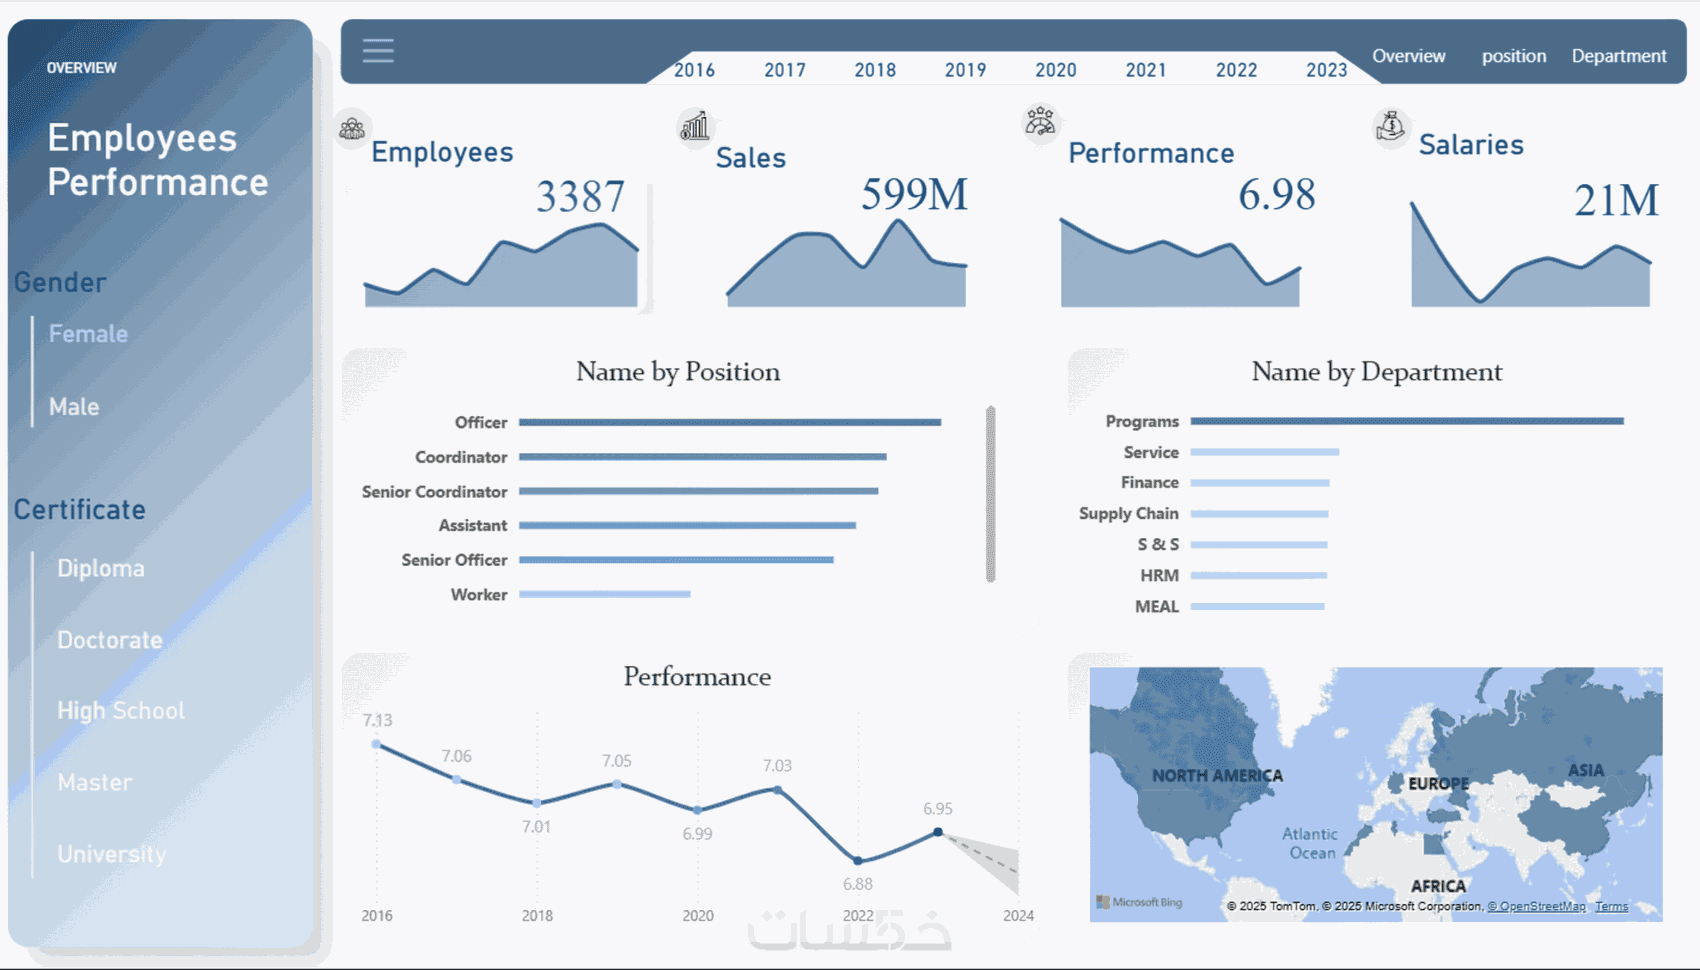The width and height of the screenshot is (1700, 970).
Task: Click the Supply Chain department bar
Action: point(1260,514)
